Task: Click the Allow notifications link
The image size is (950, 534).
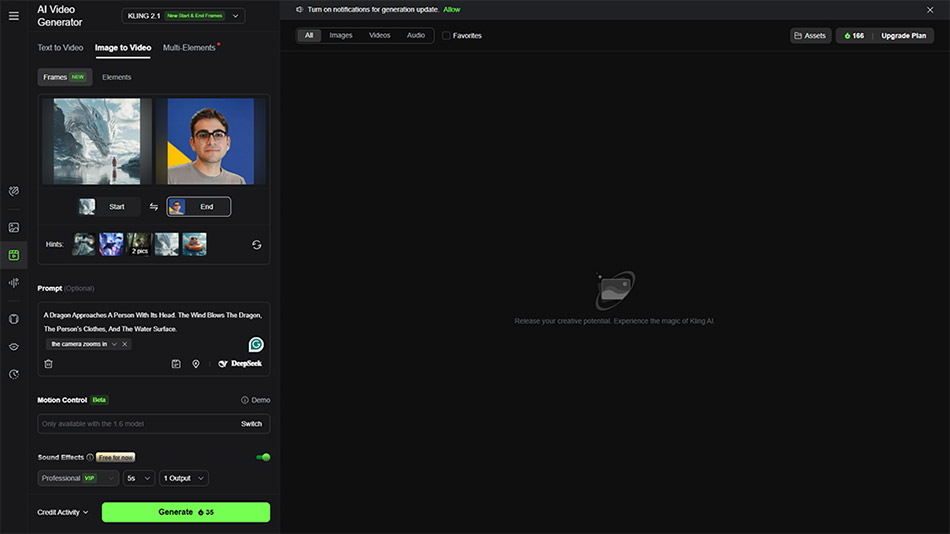Action: (x=451, y=10)
